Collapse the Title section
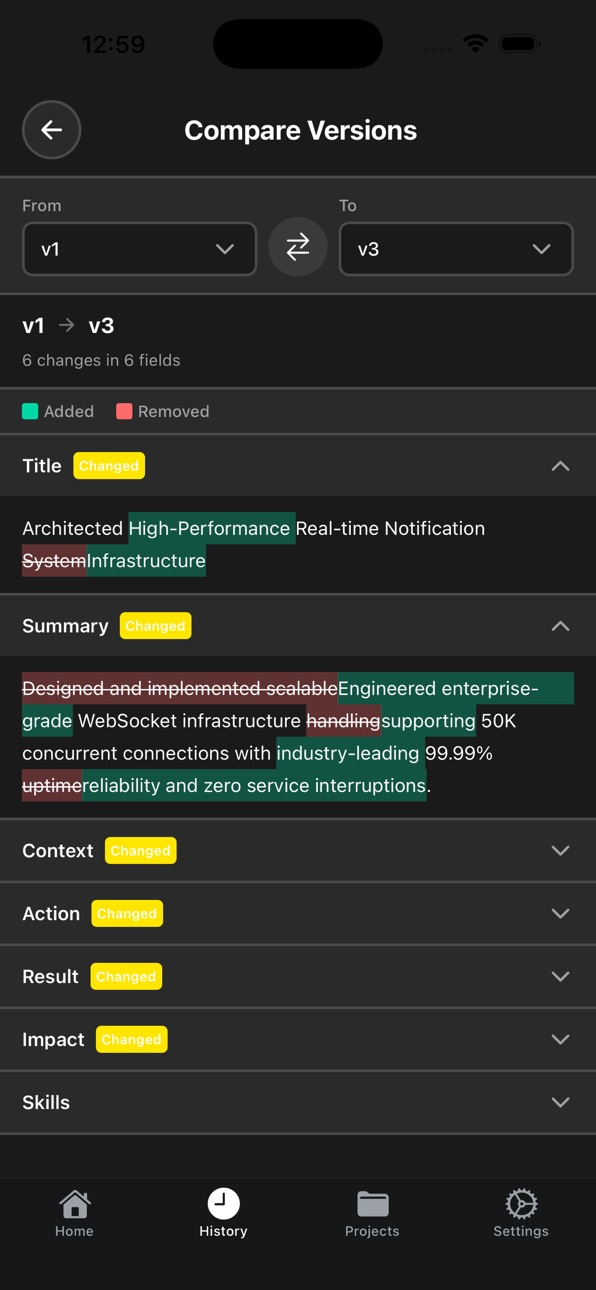Screen dimensions: 596x1290 (298, 466)
